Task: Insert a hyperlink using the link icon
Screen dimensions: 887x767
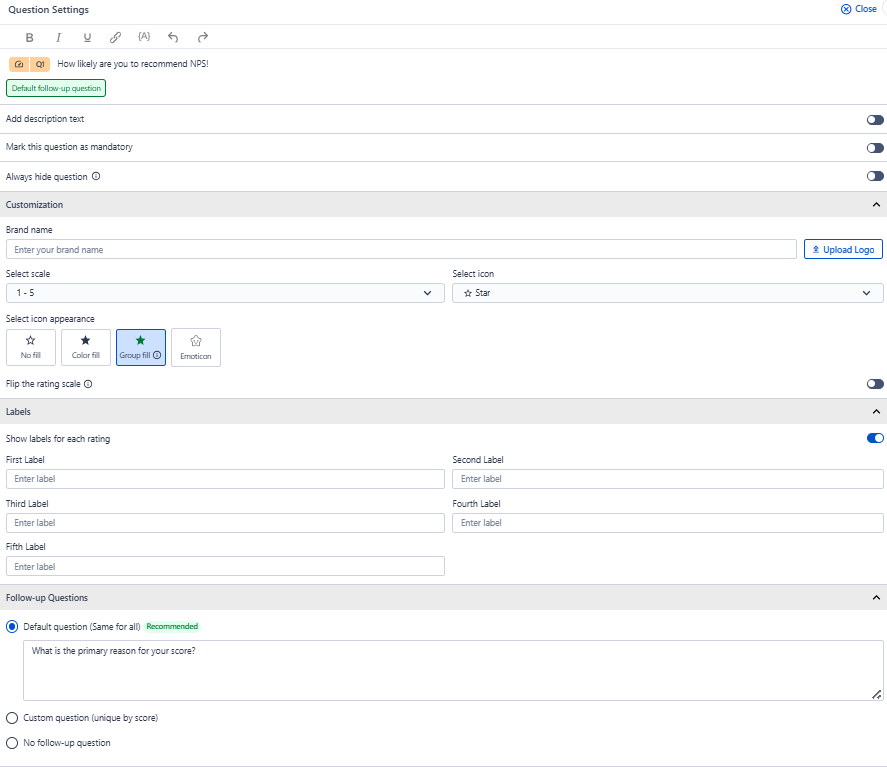Action: tap(115, 37)
